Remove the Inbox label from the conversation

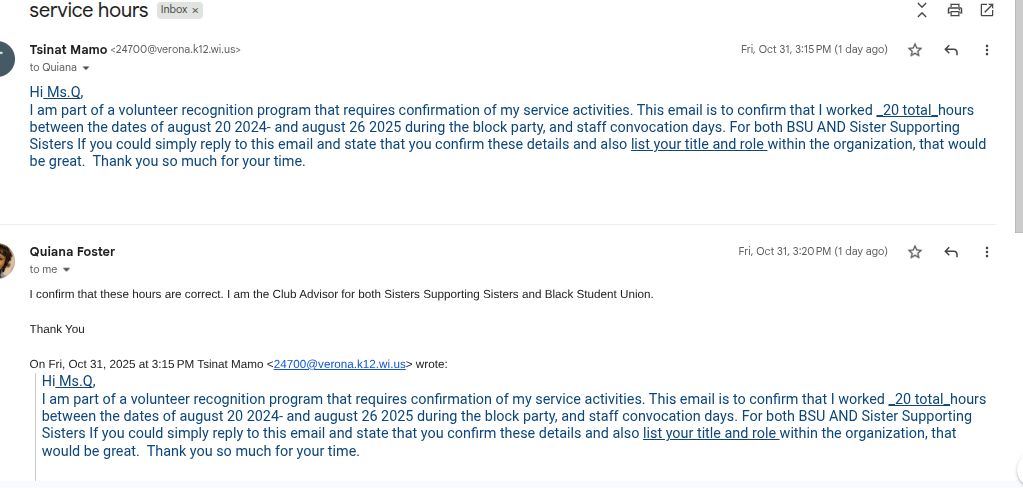coord(195,10)
